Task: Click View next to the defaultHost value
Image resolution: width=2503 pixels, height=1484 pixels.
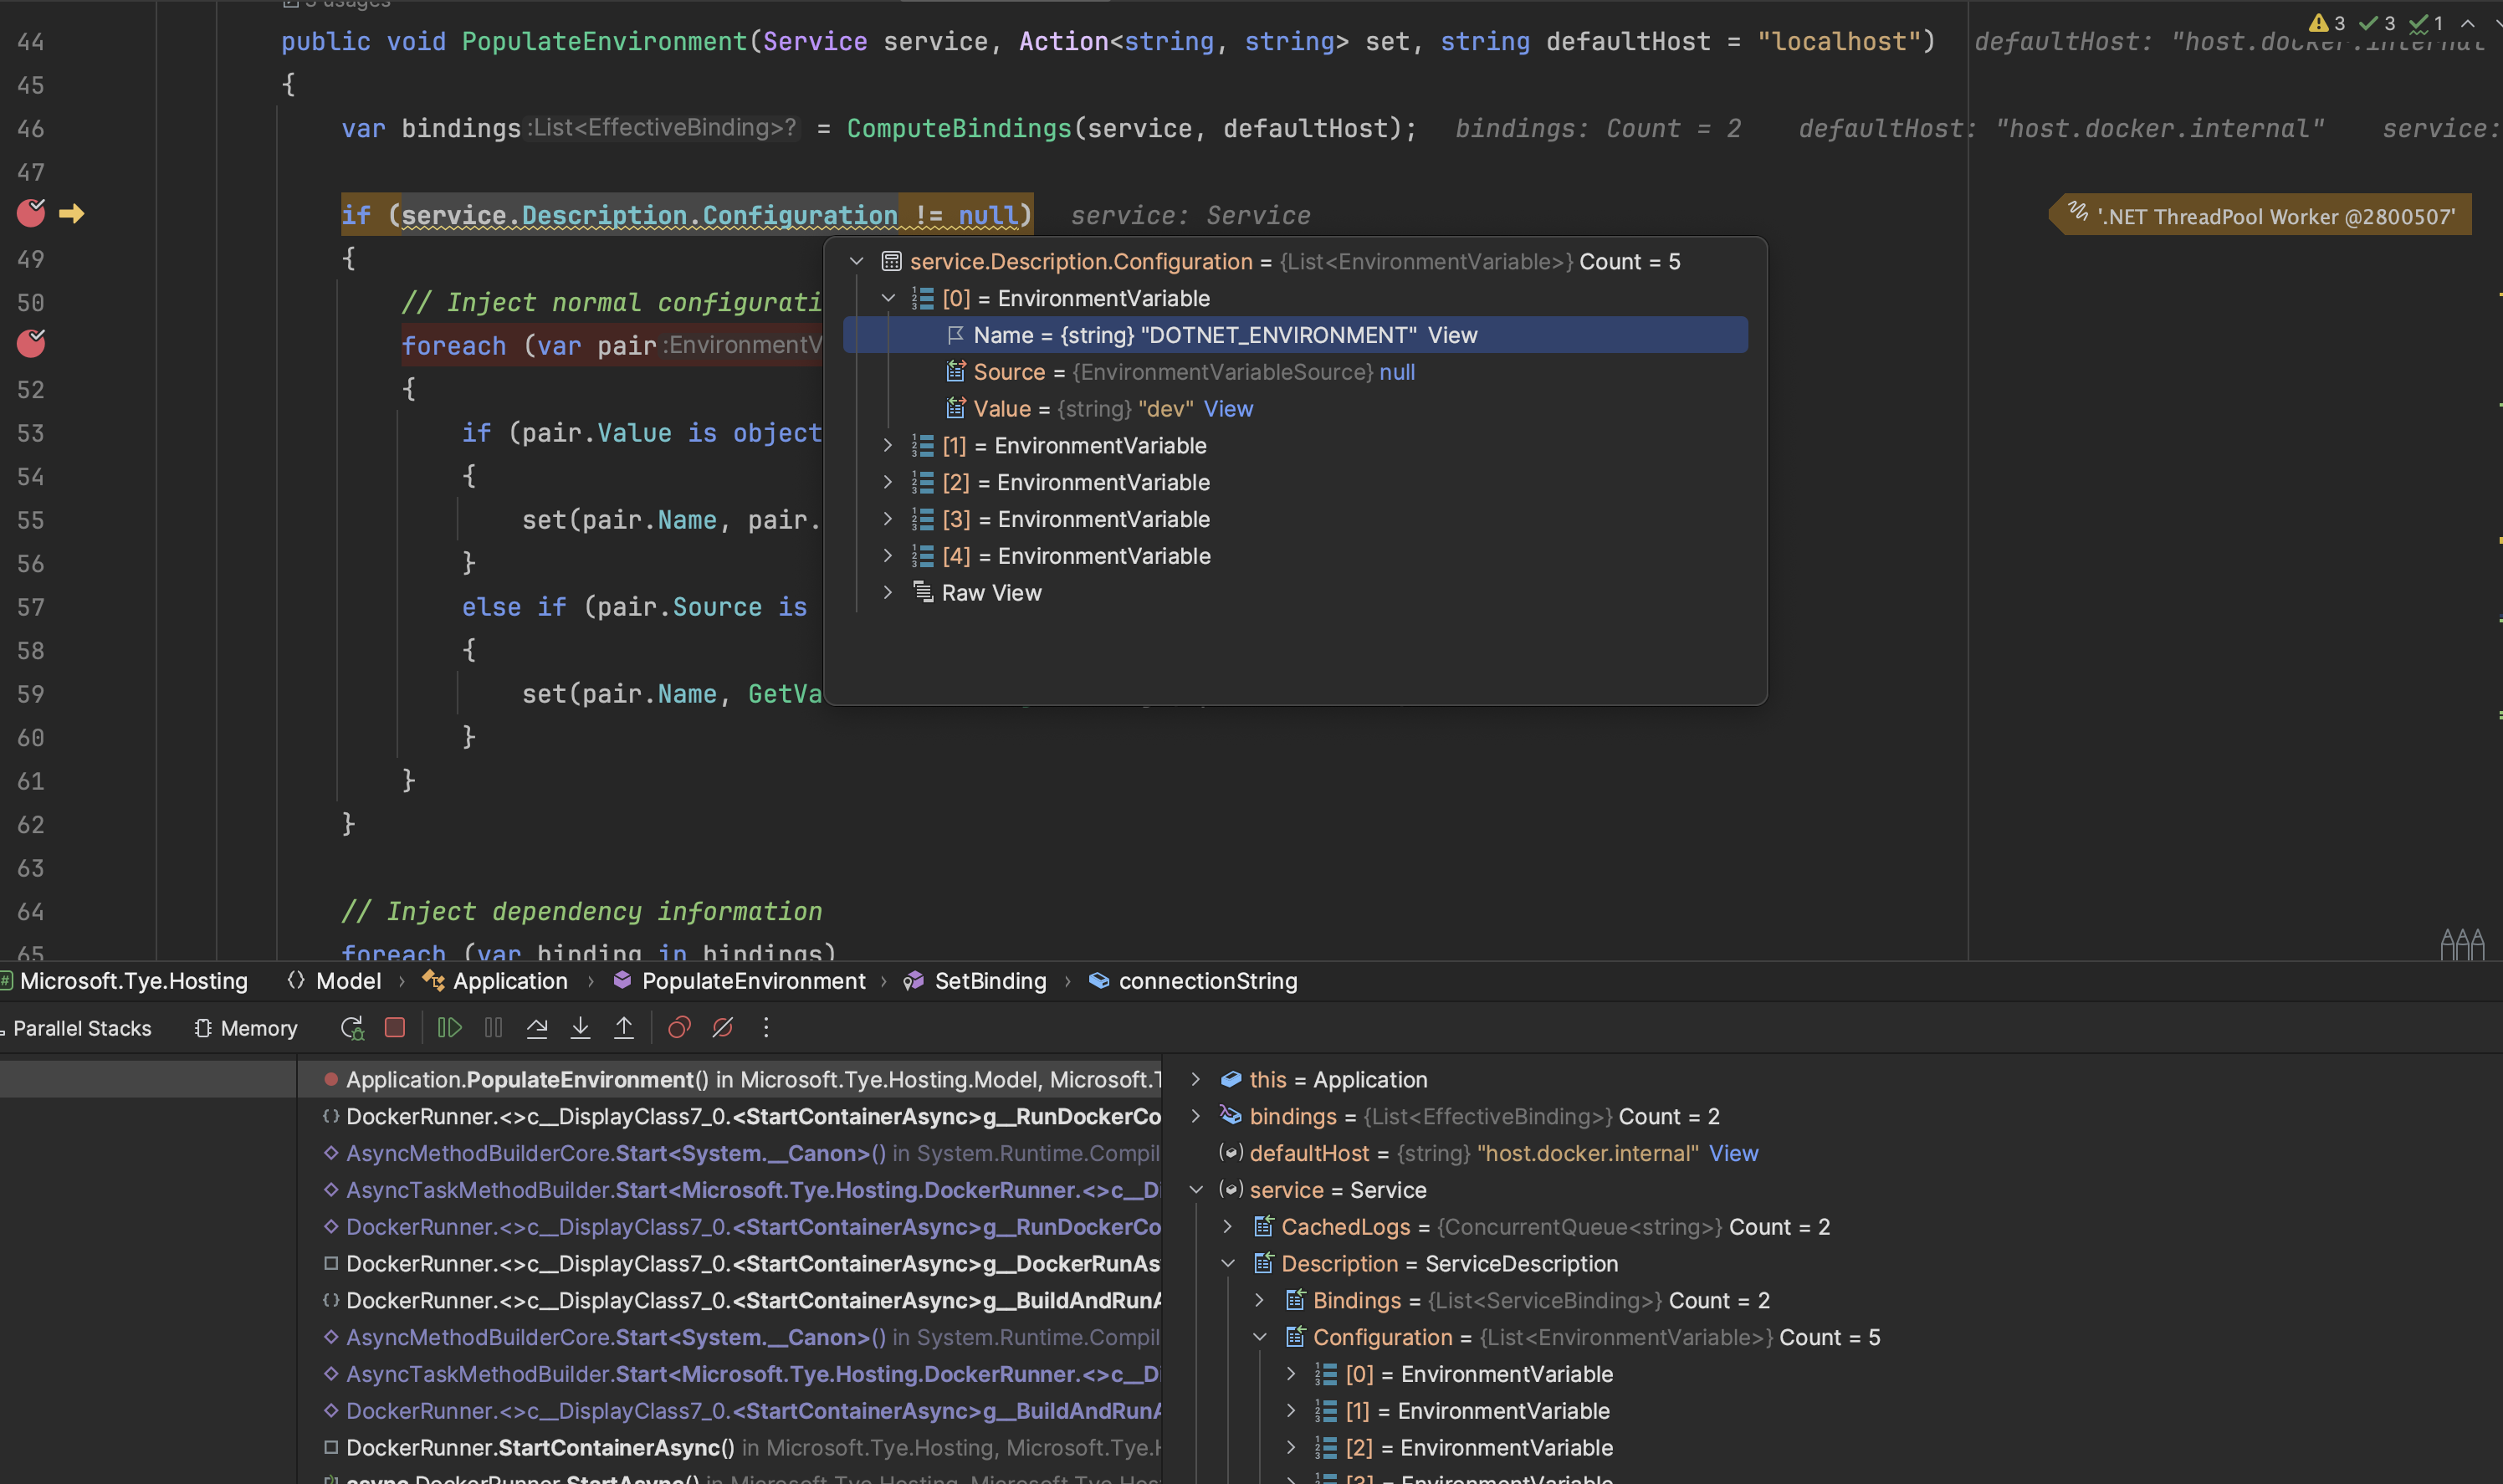Action: pos(1737,1153)
